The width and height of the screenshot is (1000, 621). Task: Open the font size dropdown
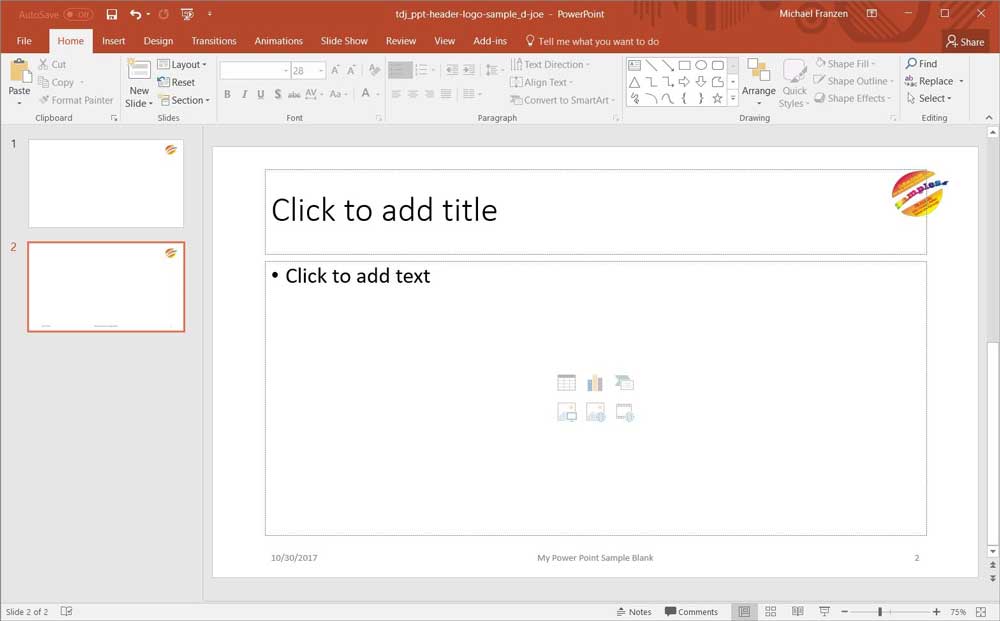[x=321, y=71]
